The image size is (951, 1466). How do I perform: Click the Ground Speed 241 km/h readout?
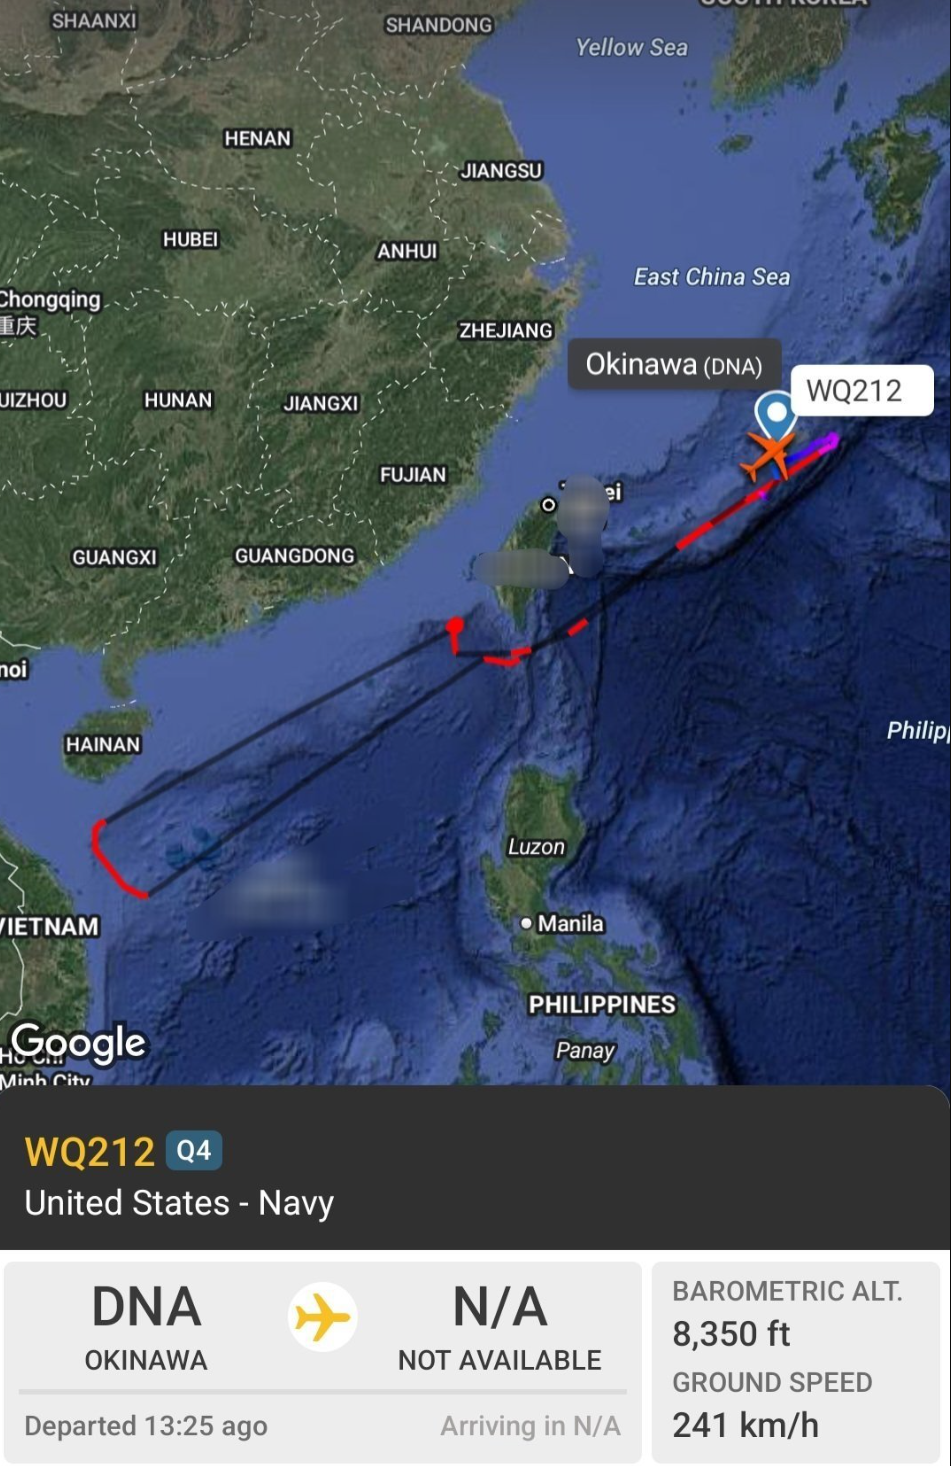pos(772,1404)
